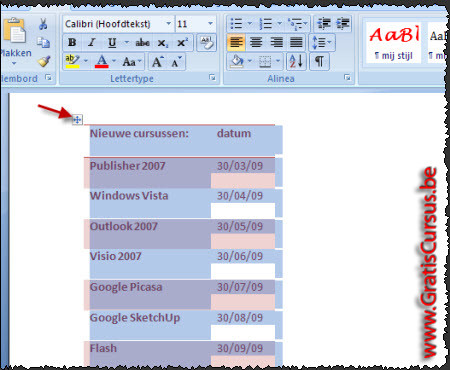Click the red font color button

click(x=102, y=62)
